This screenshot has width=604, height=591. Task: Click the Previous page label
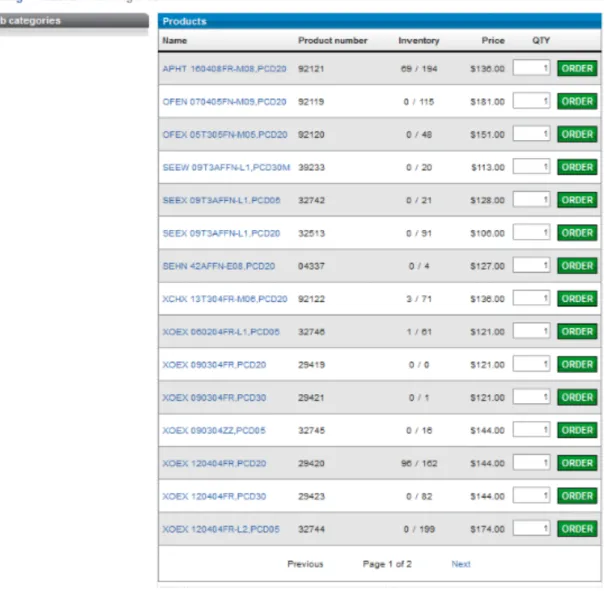click(305, 564)
